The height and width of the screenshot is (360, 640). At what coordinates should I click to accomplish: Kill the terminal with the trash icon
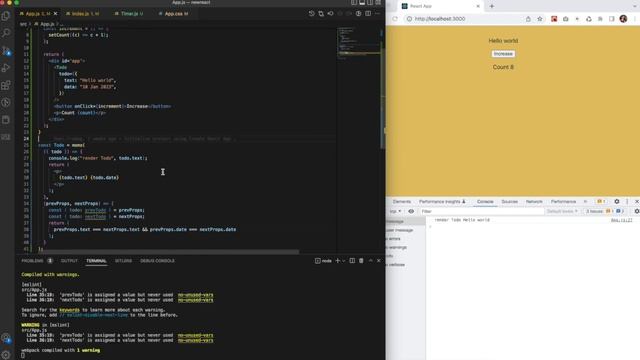(361, 260)
